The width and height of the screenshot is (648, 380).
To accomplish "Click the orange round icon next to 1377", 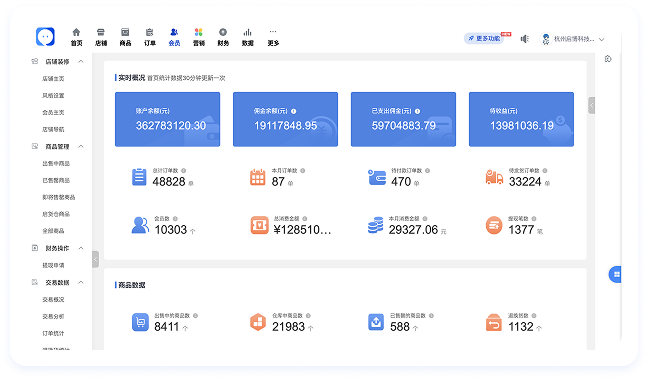I will 494,225.
